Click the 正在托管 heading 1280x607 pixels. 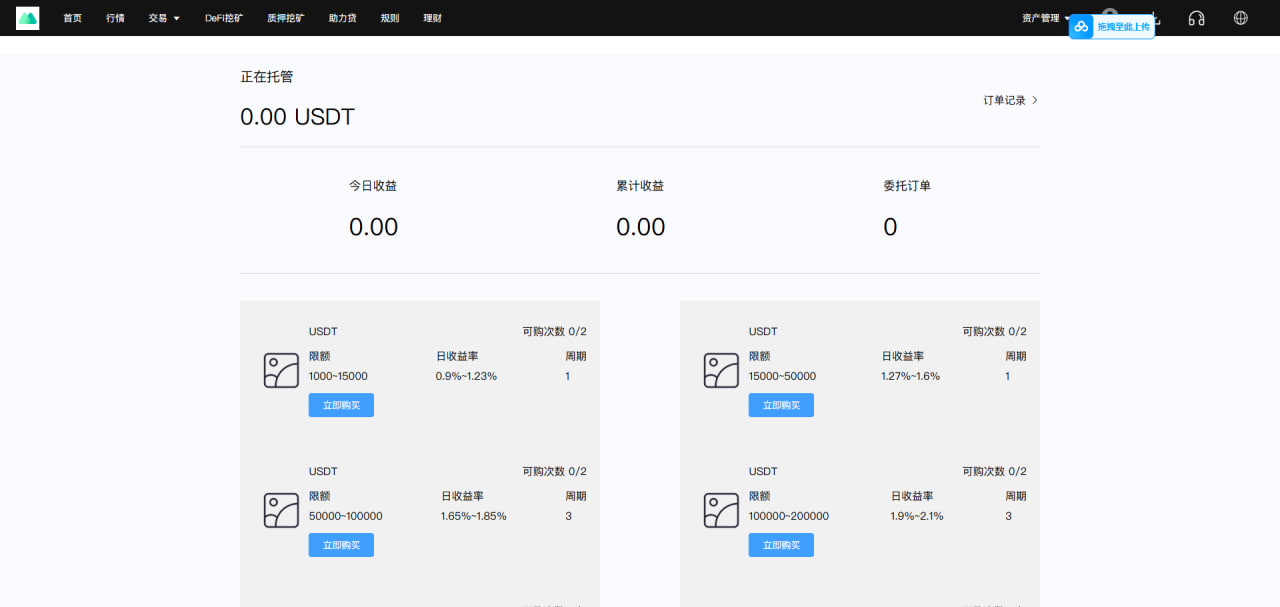coord(267,76)
